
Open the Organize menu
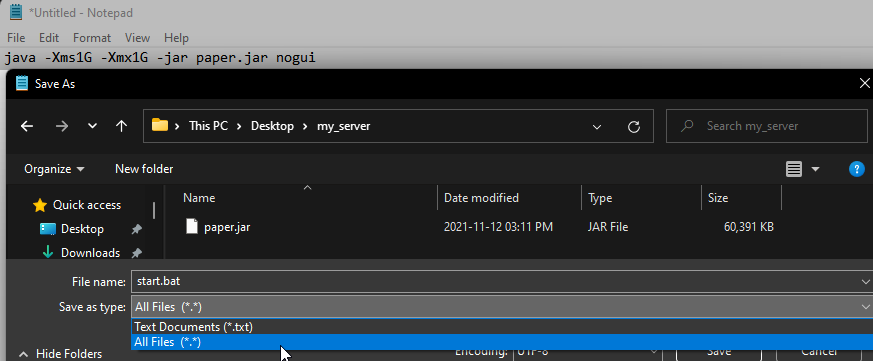(x=54, y=169)
